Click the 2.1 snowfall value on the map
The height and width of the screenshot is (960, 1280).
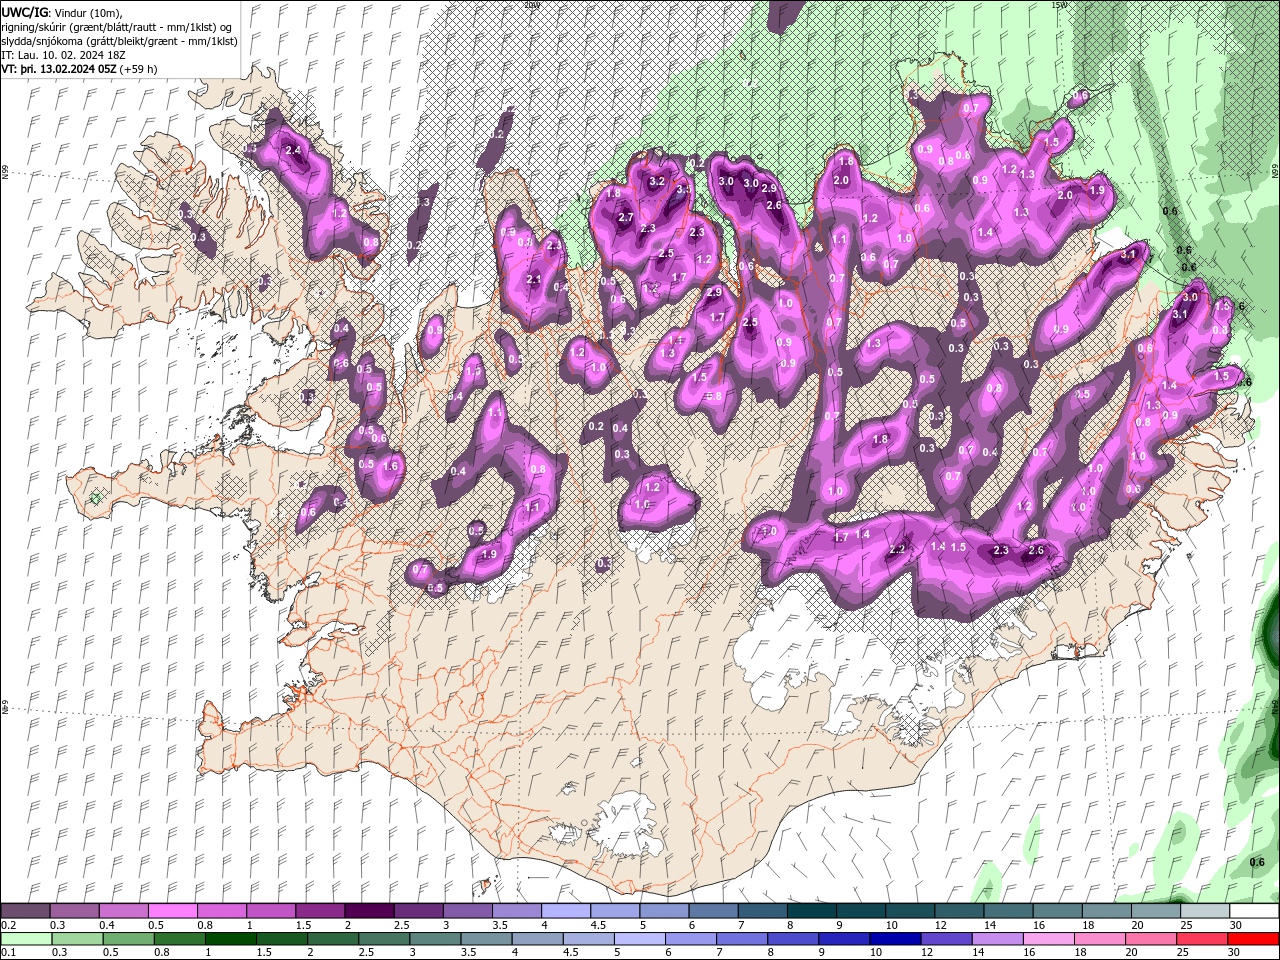point(533,280)
